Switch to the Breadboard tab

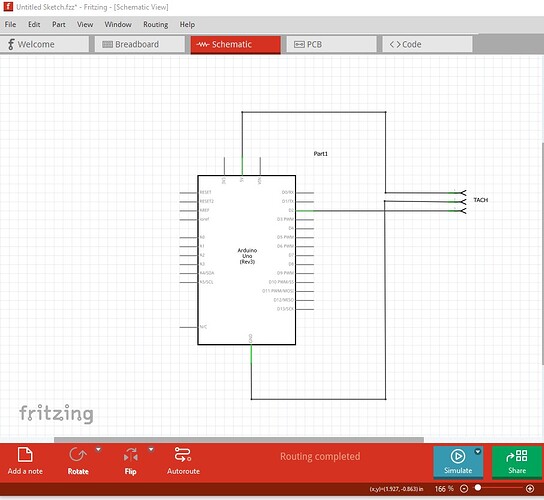(140, 44)
